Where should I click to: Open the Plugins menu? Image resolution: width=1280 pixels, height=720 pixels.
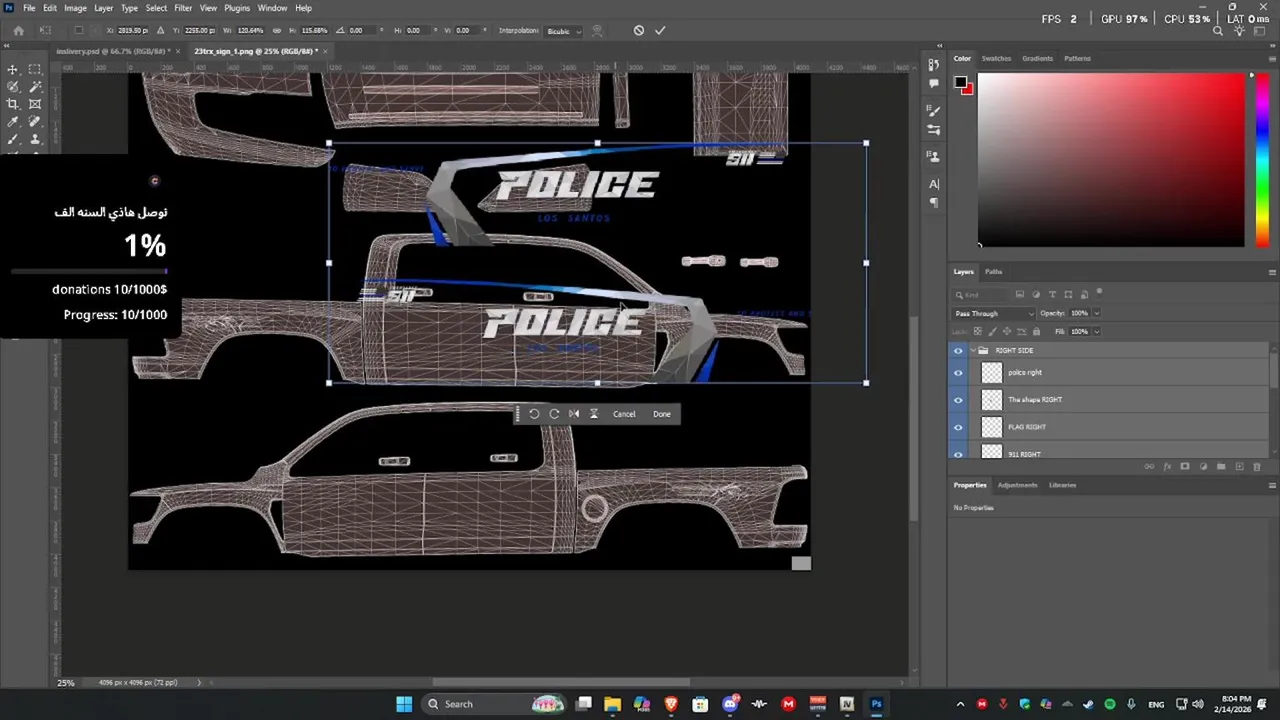[237, 8]
